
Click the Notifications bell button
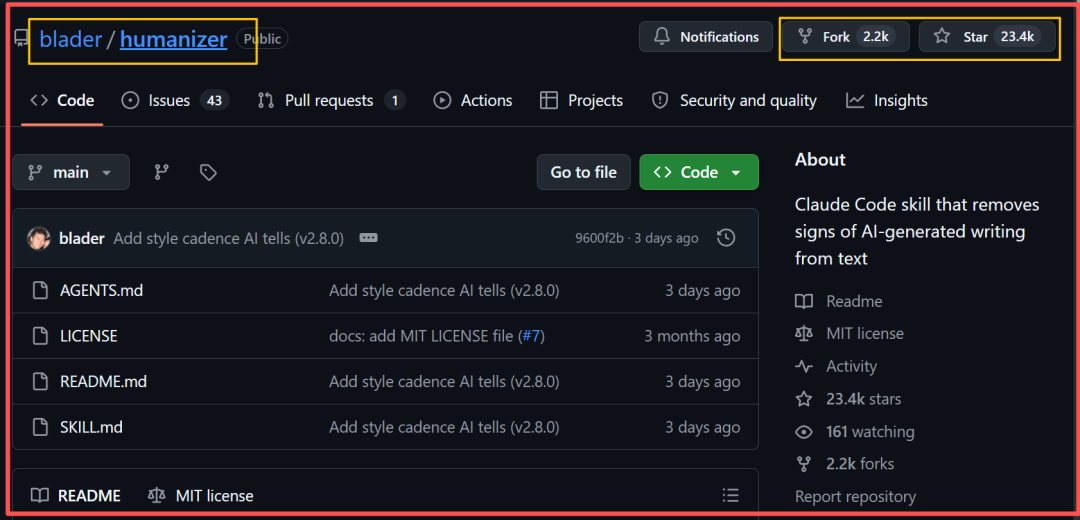pyautogui.click(x=707, y=37)
